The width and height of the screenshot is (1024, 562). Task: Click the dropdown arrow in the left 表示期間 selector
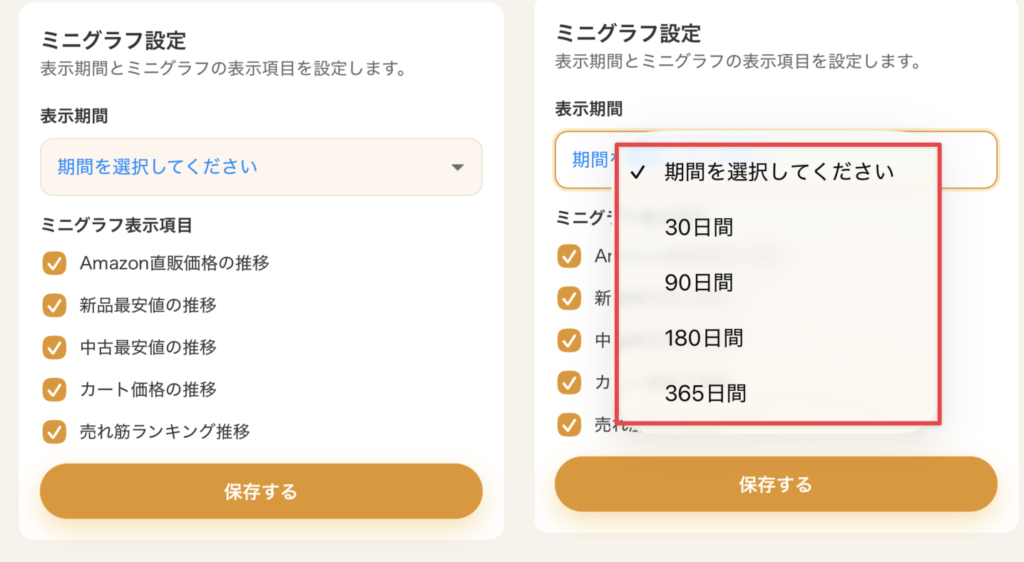(x=458, y=167)
